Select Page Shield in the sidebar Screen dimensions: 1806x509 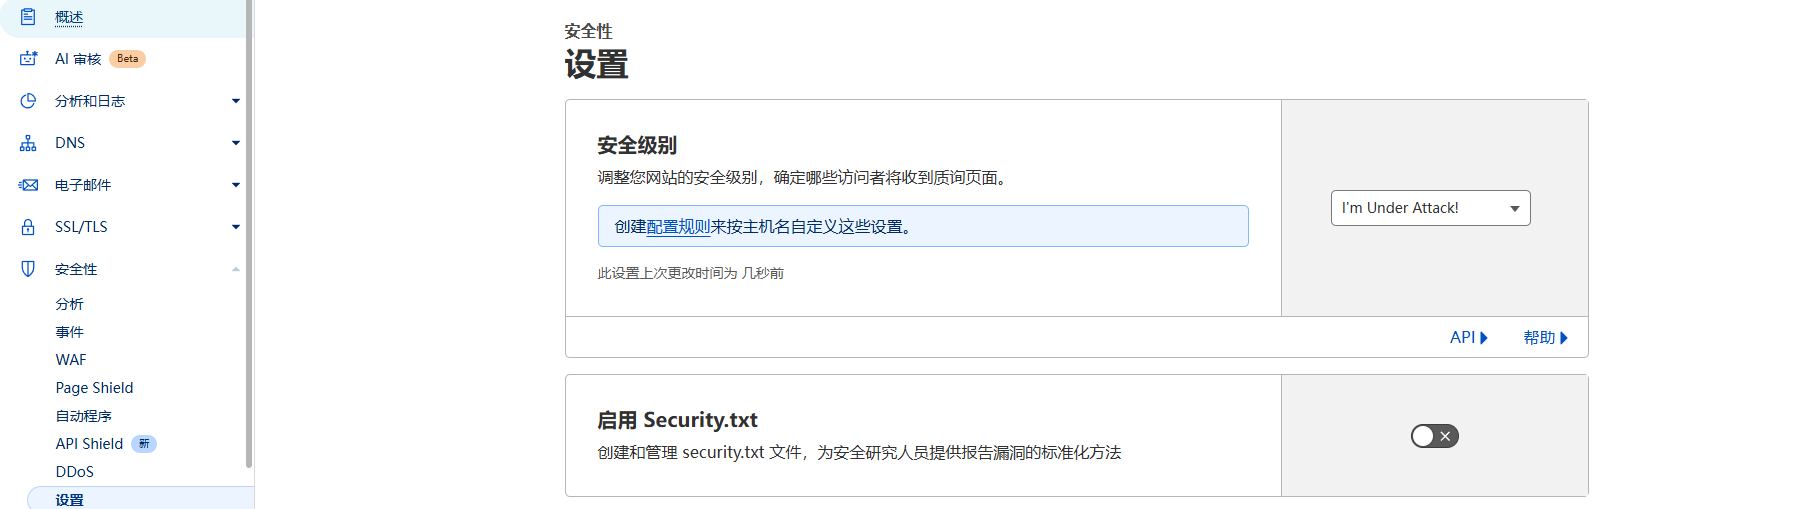coord(94,388)
